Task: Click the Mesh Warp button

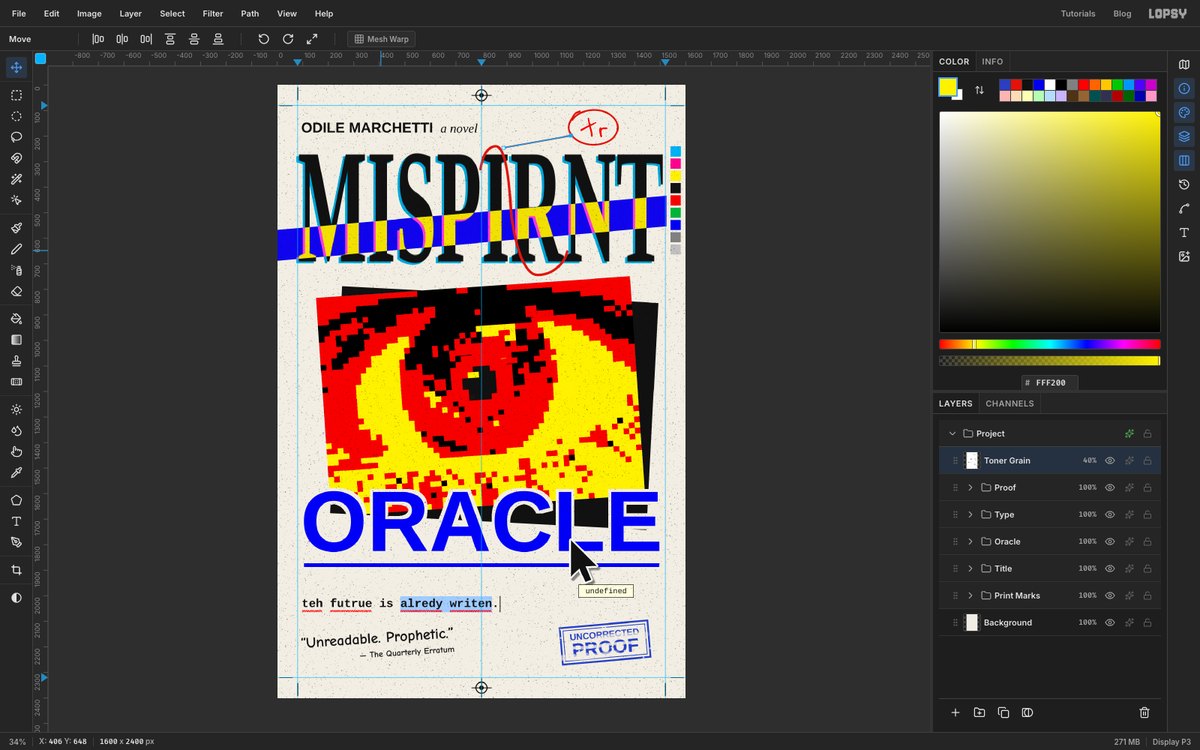Action: [381, 39]
